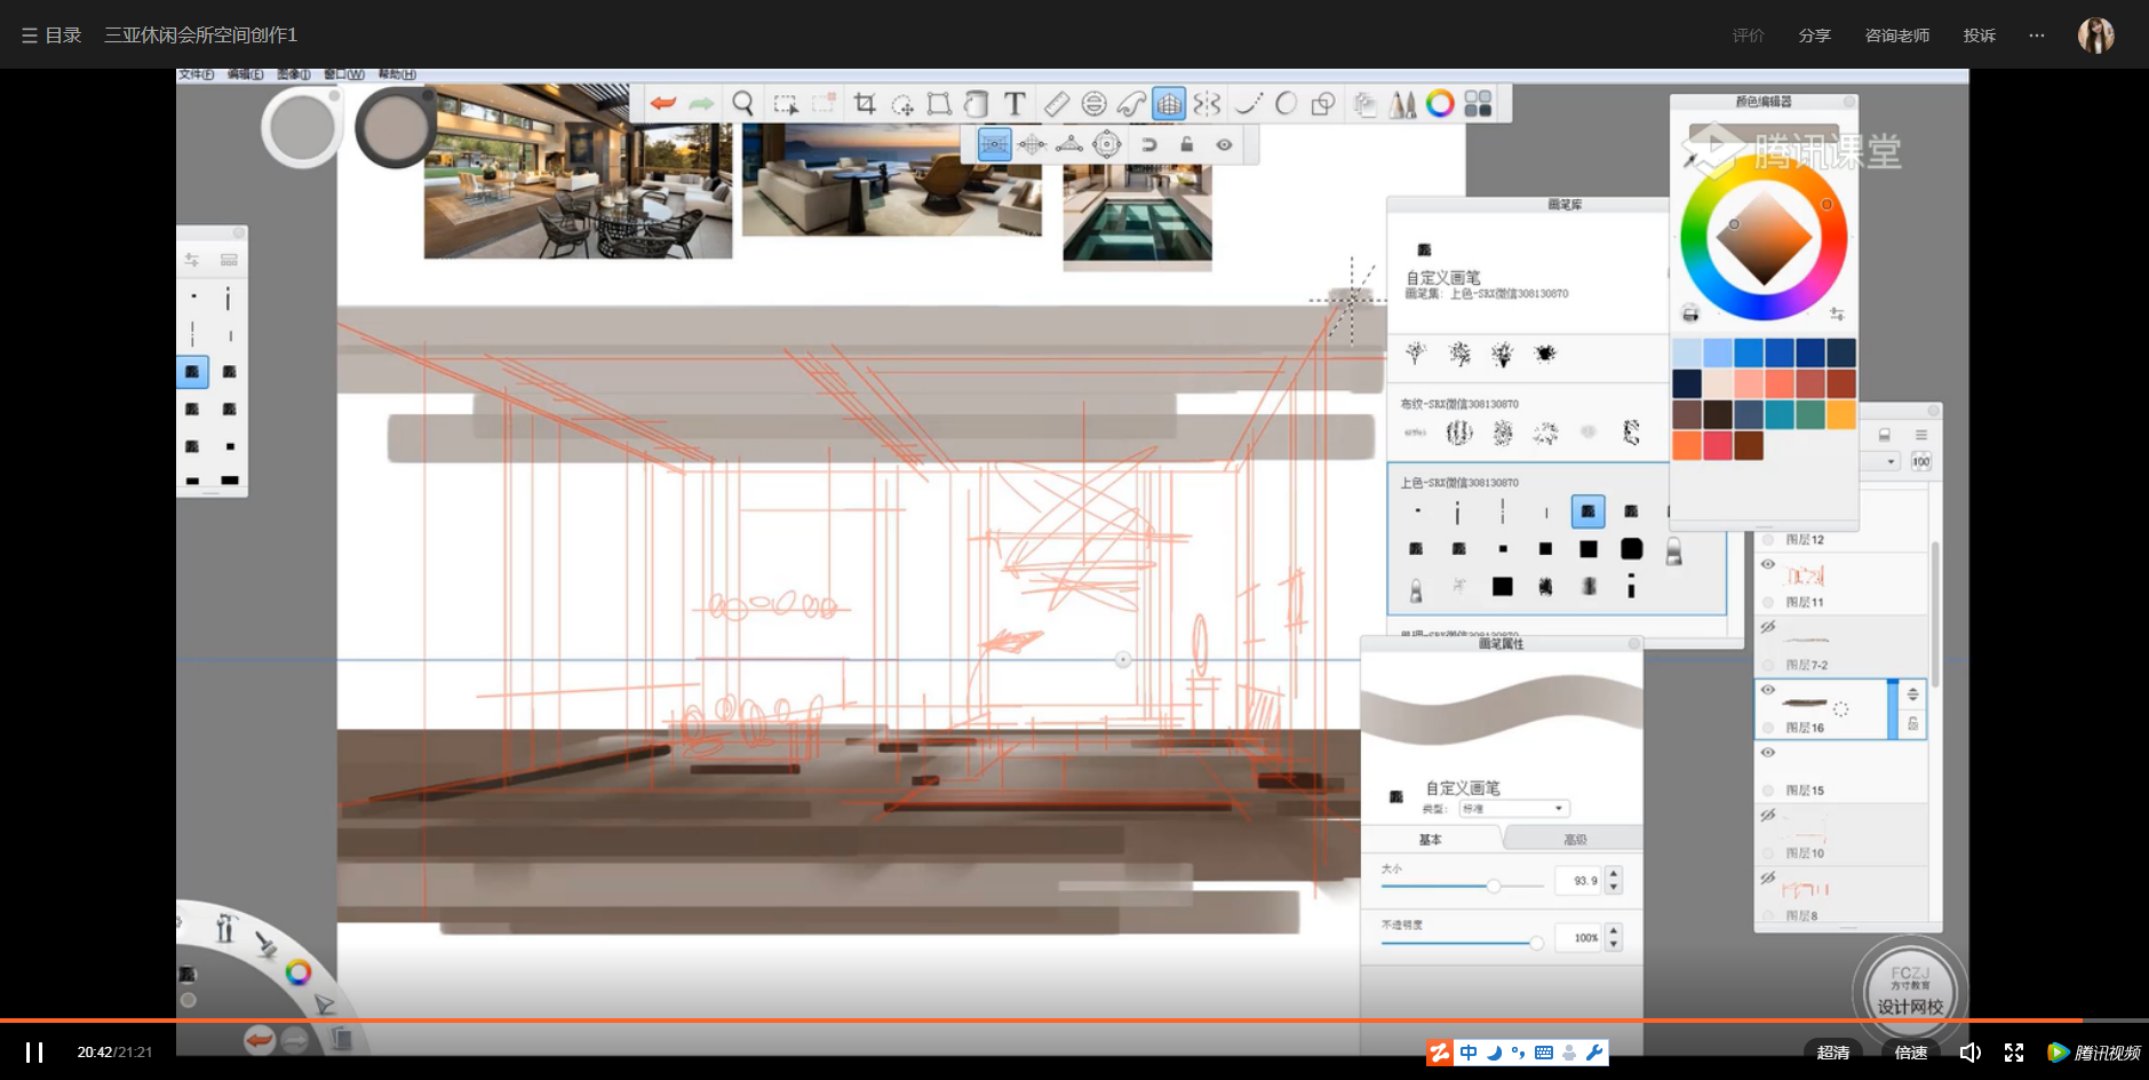The image size is (2149, 1080).
Task: Activate the perspective grid tool
Action: tap(1168, 104)
